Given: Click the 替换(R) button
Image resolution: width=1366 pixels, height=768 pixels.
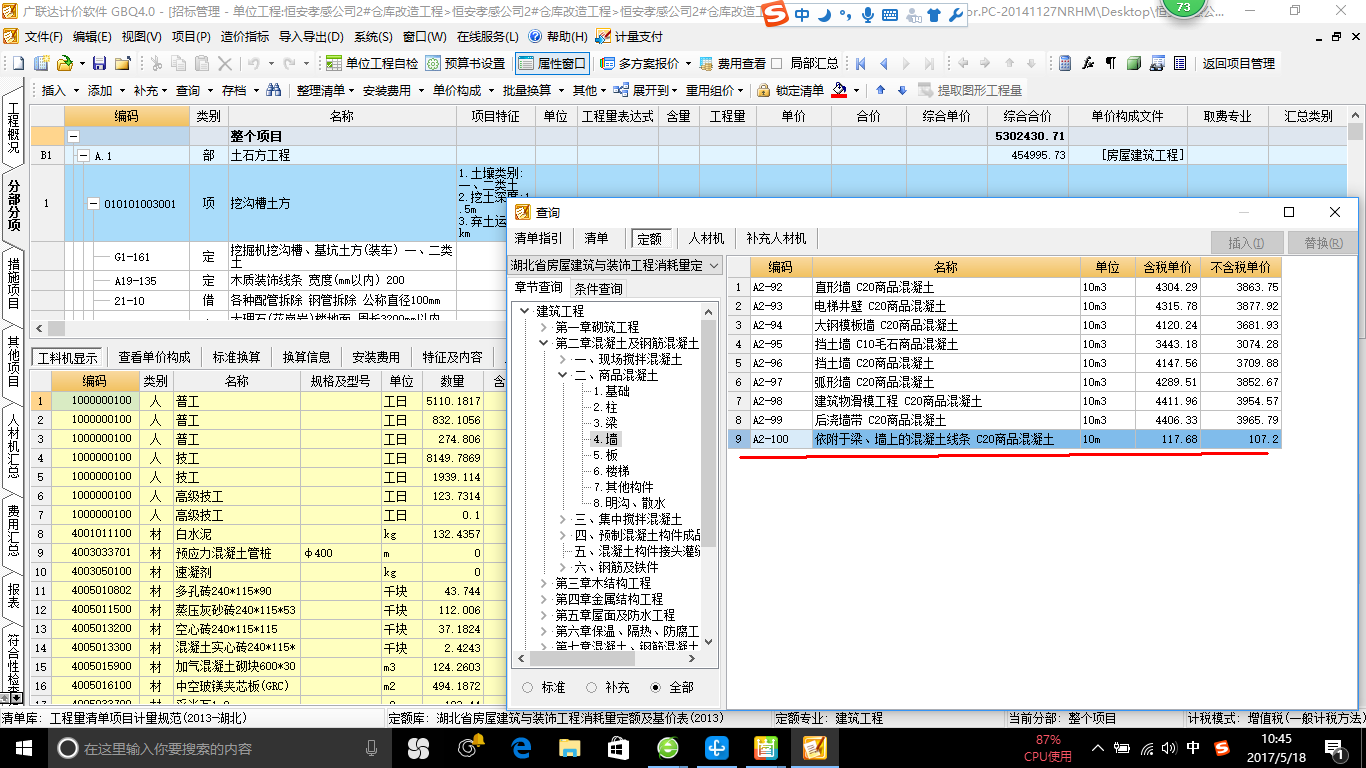Looking at the screenshot, I should pyautogui.click(x=1323, y=243).
